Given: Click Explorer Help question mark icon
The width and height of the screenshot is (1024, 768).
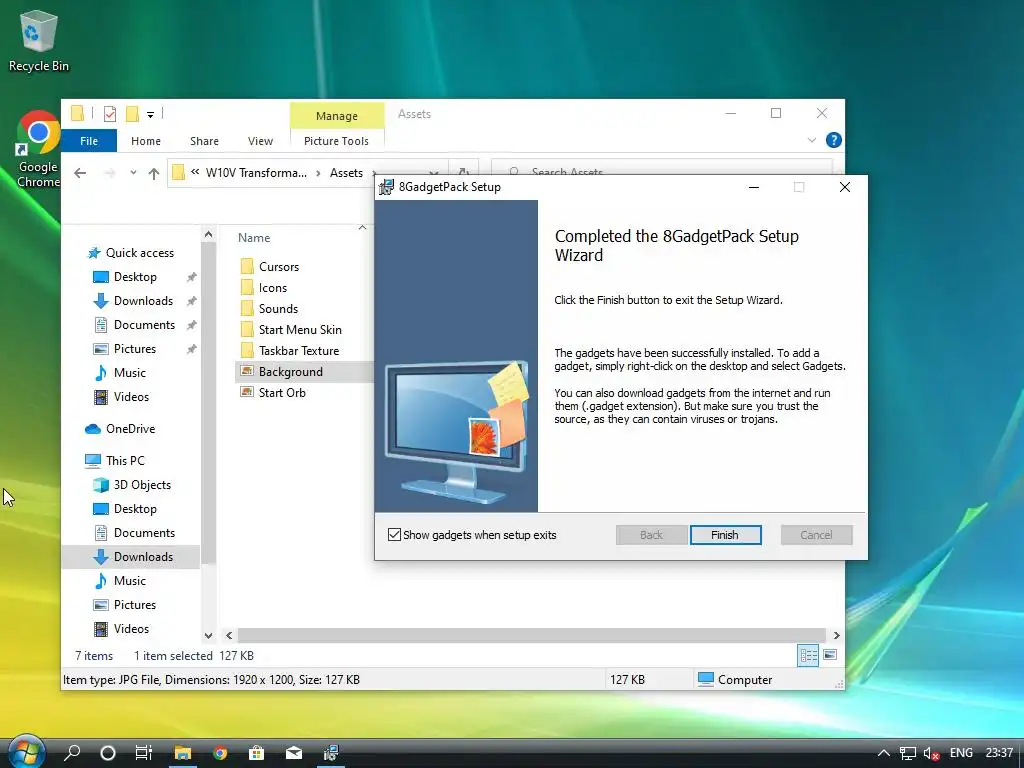Looking at the screenshot, I should tap(833, 140).
